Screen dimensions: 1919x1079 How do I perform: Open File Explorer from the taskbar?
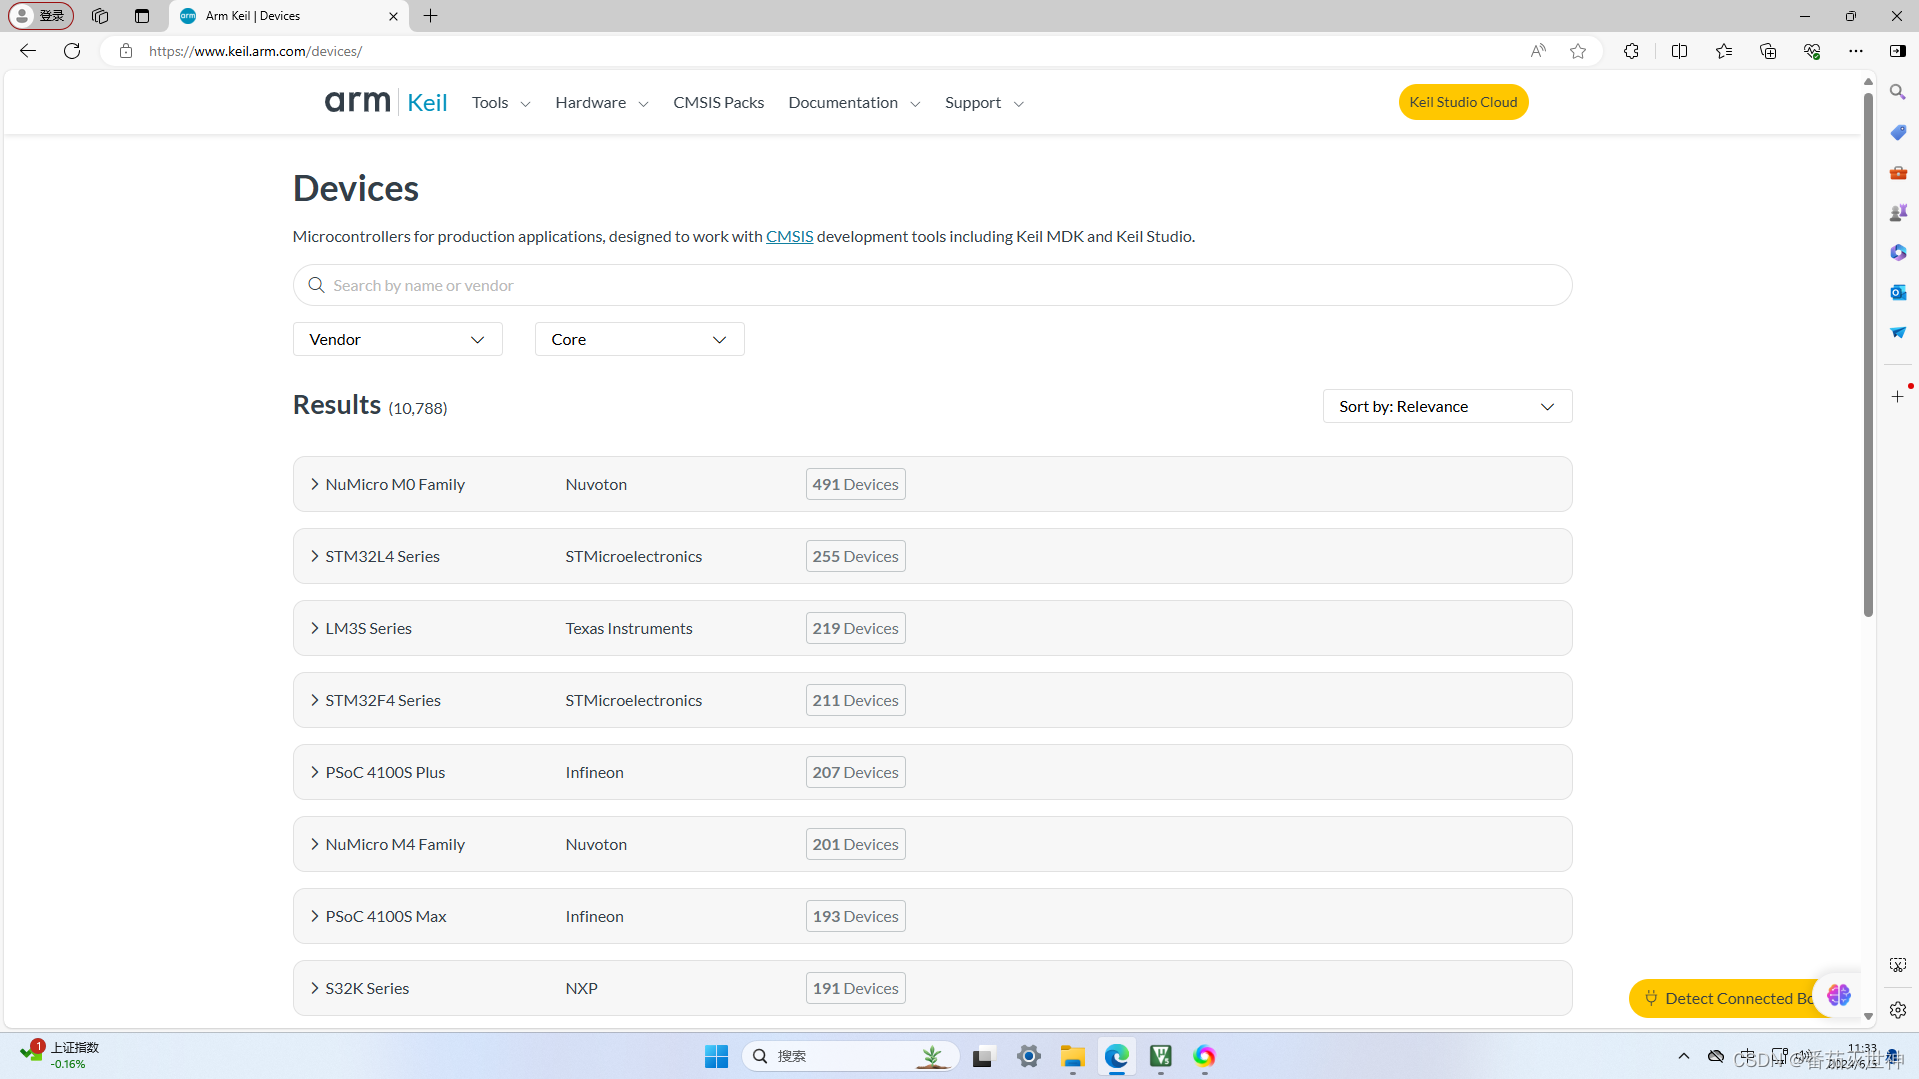click(x=1073, y=1056)
